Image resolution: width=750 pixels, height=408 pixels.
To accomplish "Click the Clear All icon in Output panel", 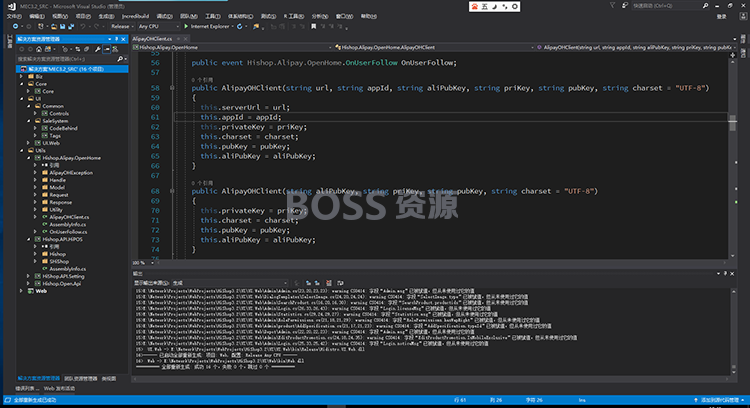I will click(x=329, y=283).
